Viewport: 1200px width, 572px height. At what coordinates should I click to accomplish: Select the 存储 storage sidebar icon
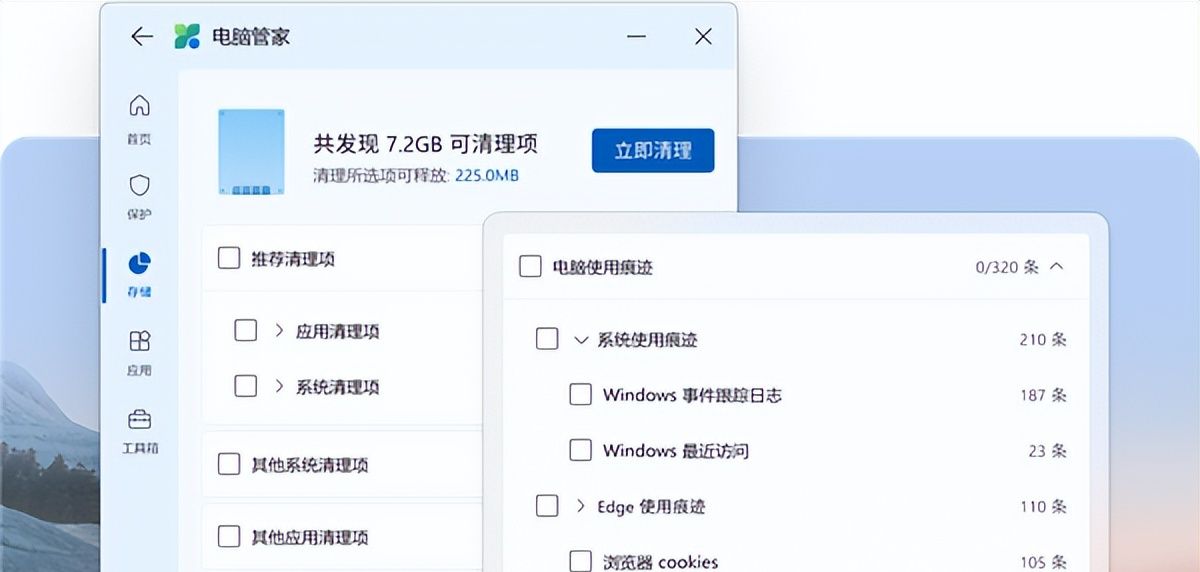tap(140, 264)
